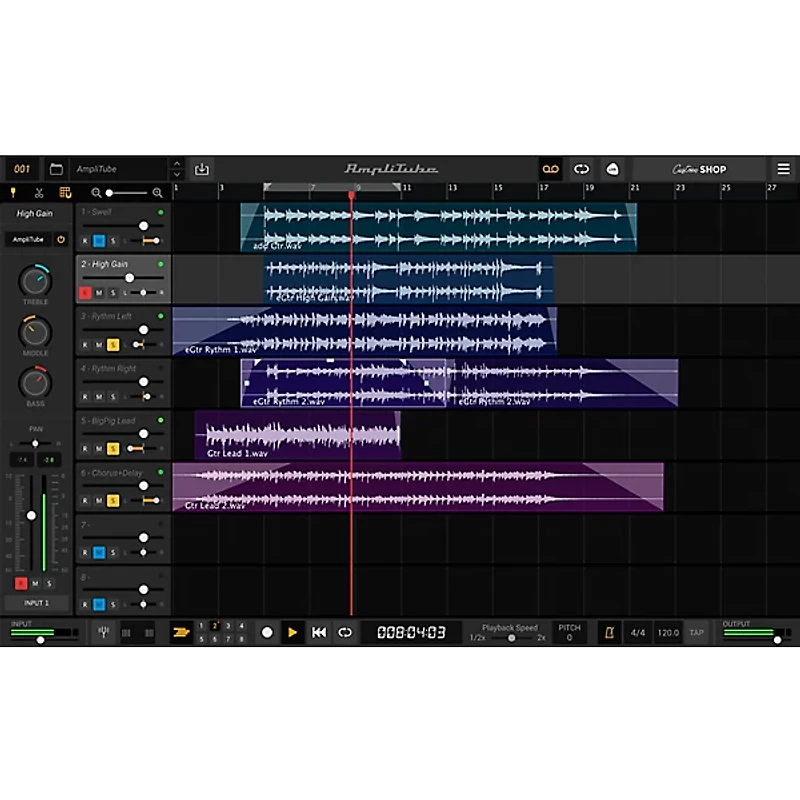Click the save preset icon beside the preset name
The height and width of the screenshot is (800, 800).
[x=201, y=169]
